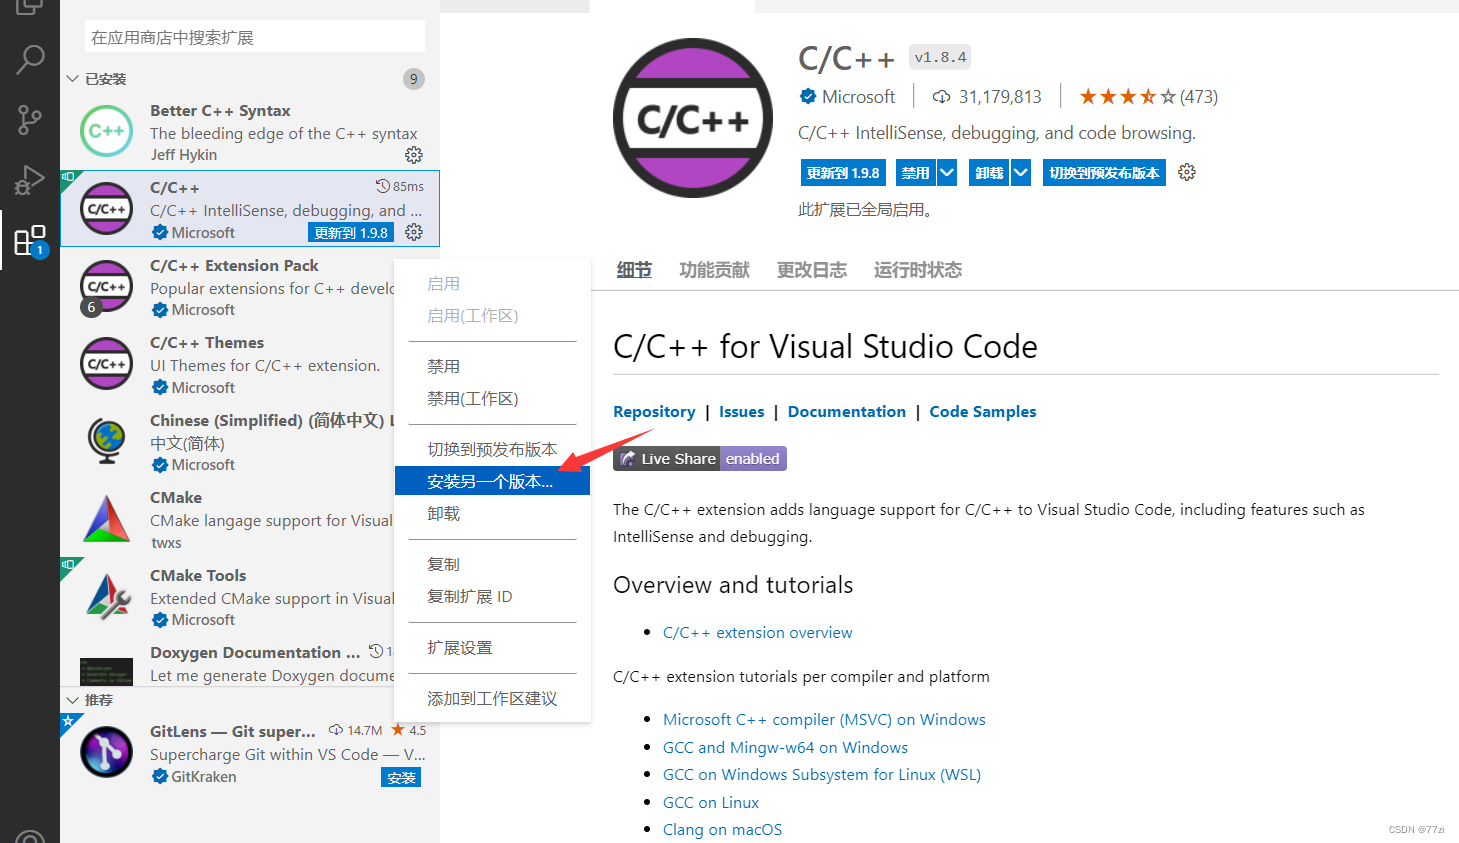Open GCC and Mingw-w64 on Windows link
The height and width of the screenshot is (843, 1459).
786,748
